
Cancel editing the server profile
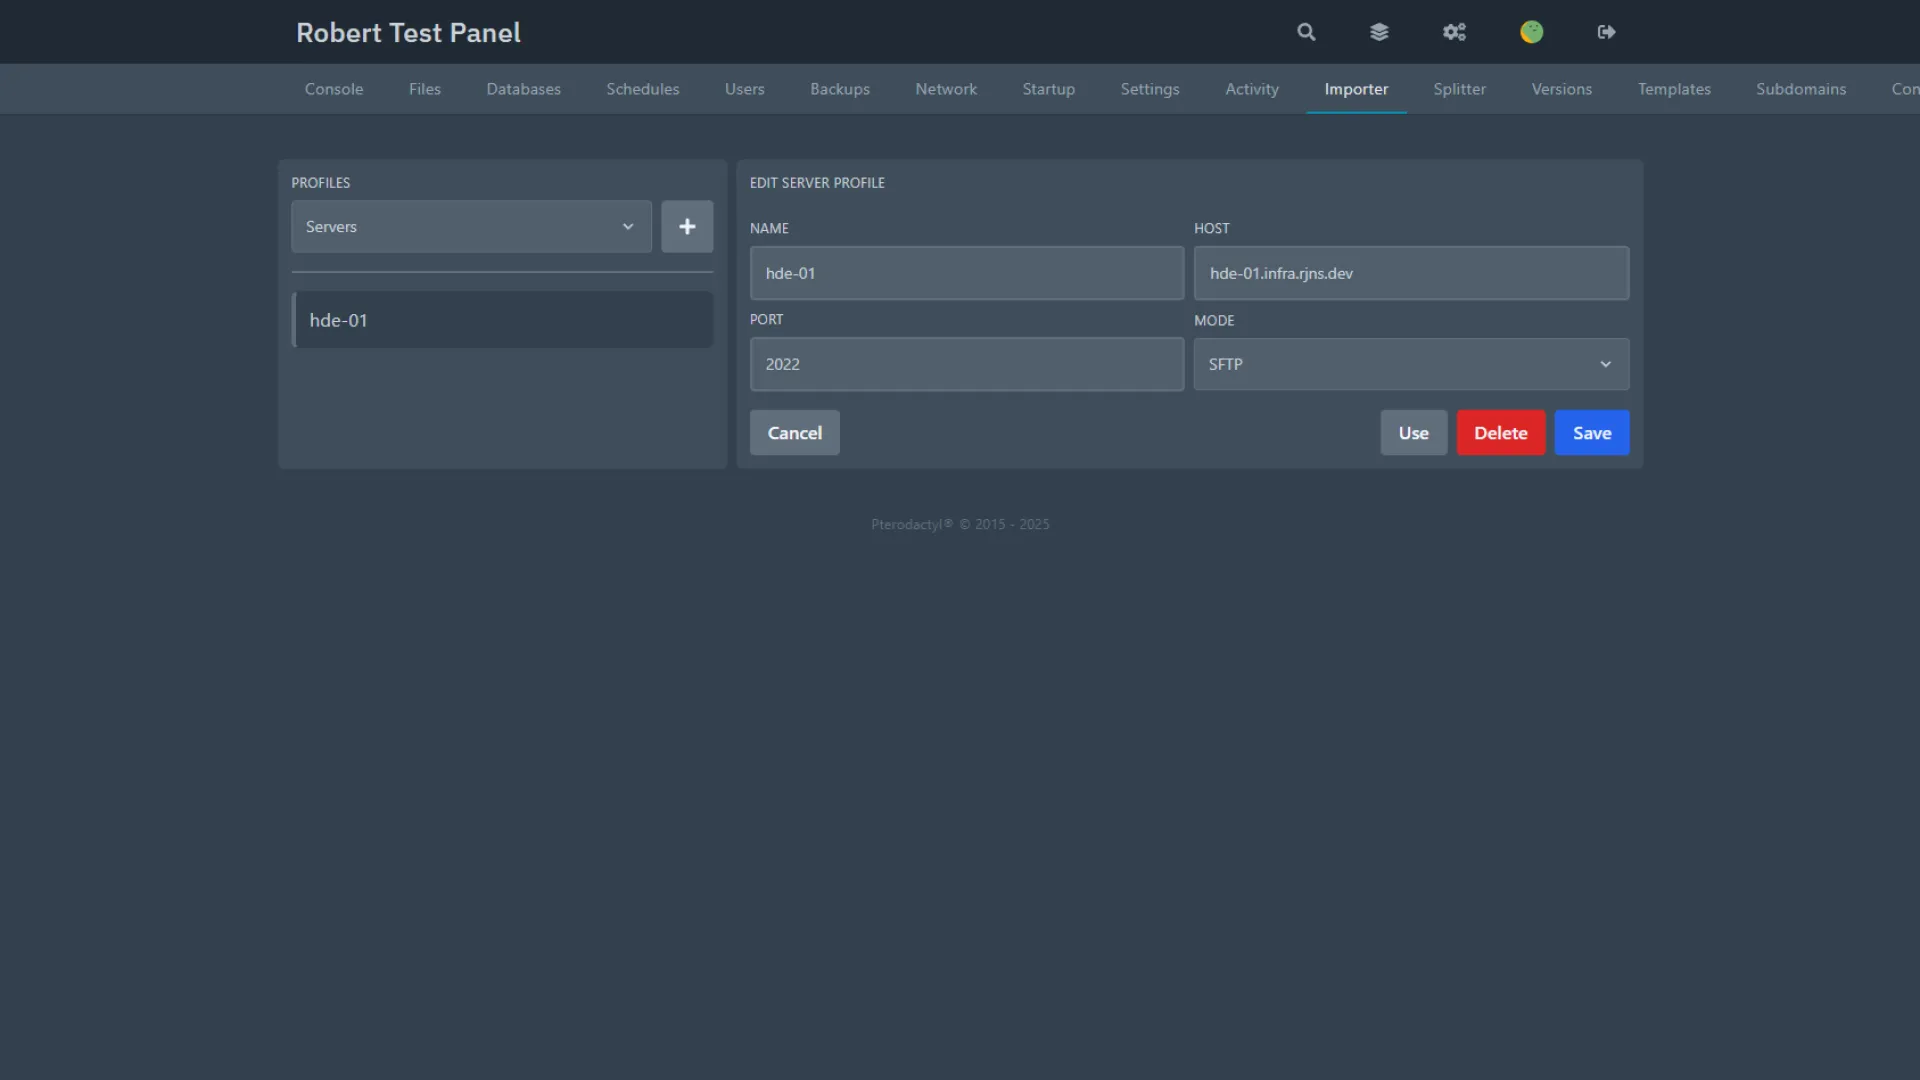pyautogui.click(x=794, y=433)
